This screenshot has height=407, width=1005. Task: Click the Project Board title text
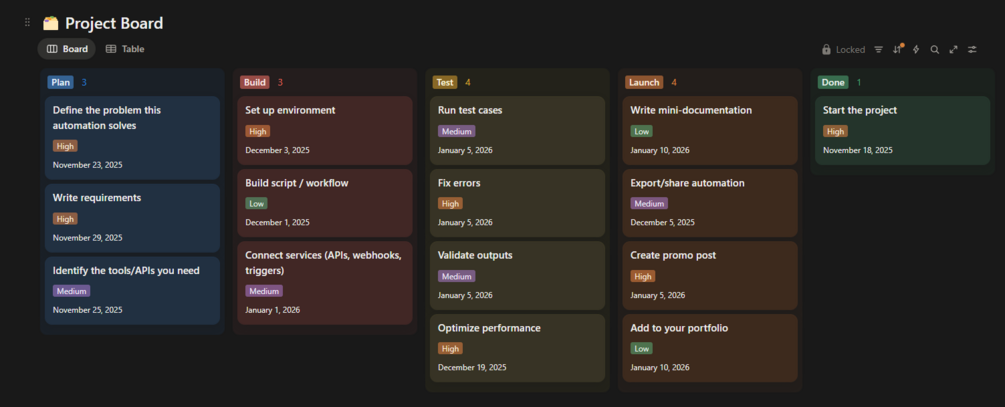click(114, 23)
